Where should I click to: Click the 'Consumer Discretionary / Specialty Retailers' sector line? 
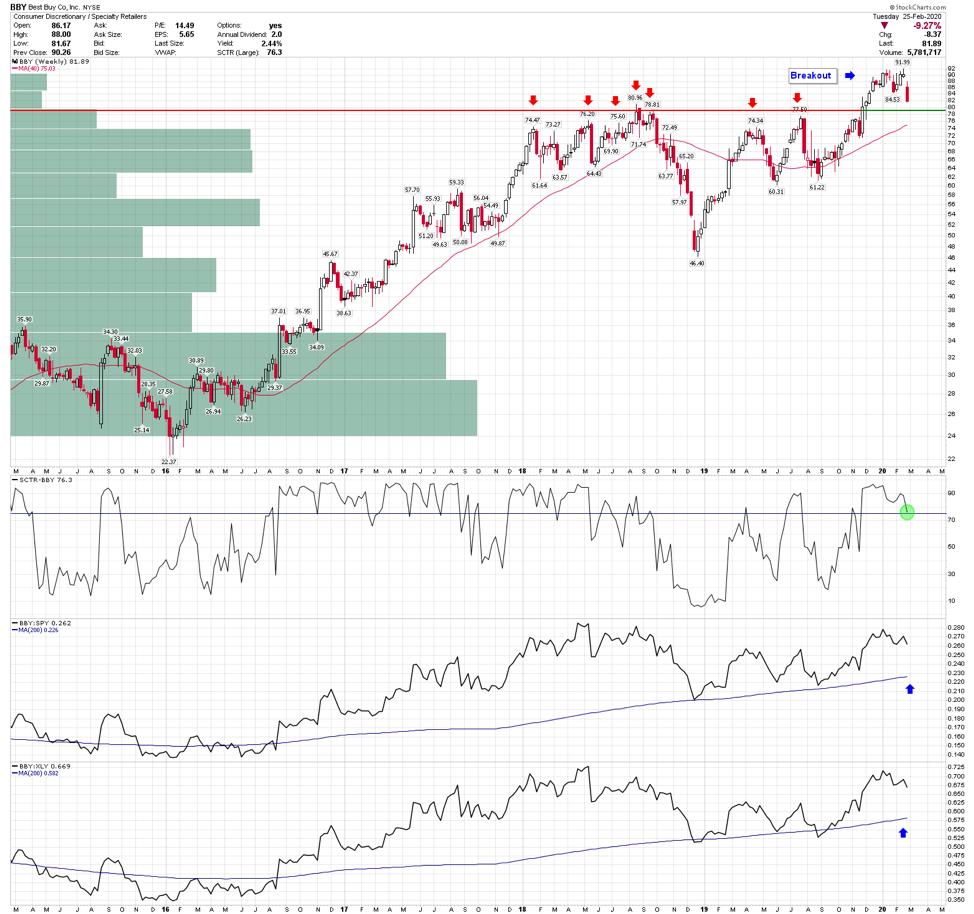[x=80, y=16]
